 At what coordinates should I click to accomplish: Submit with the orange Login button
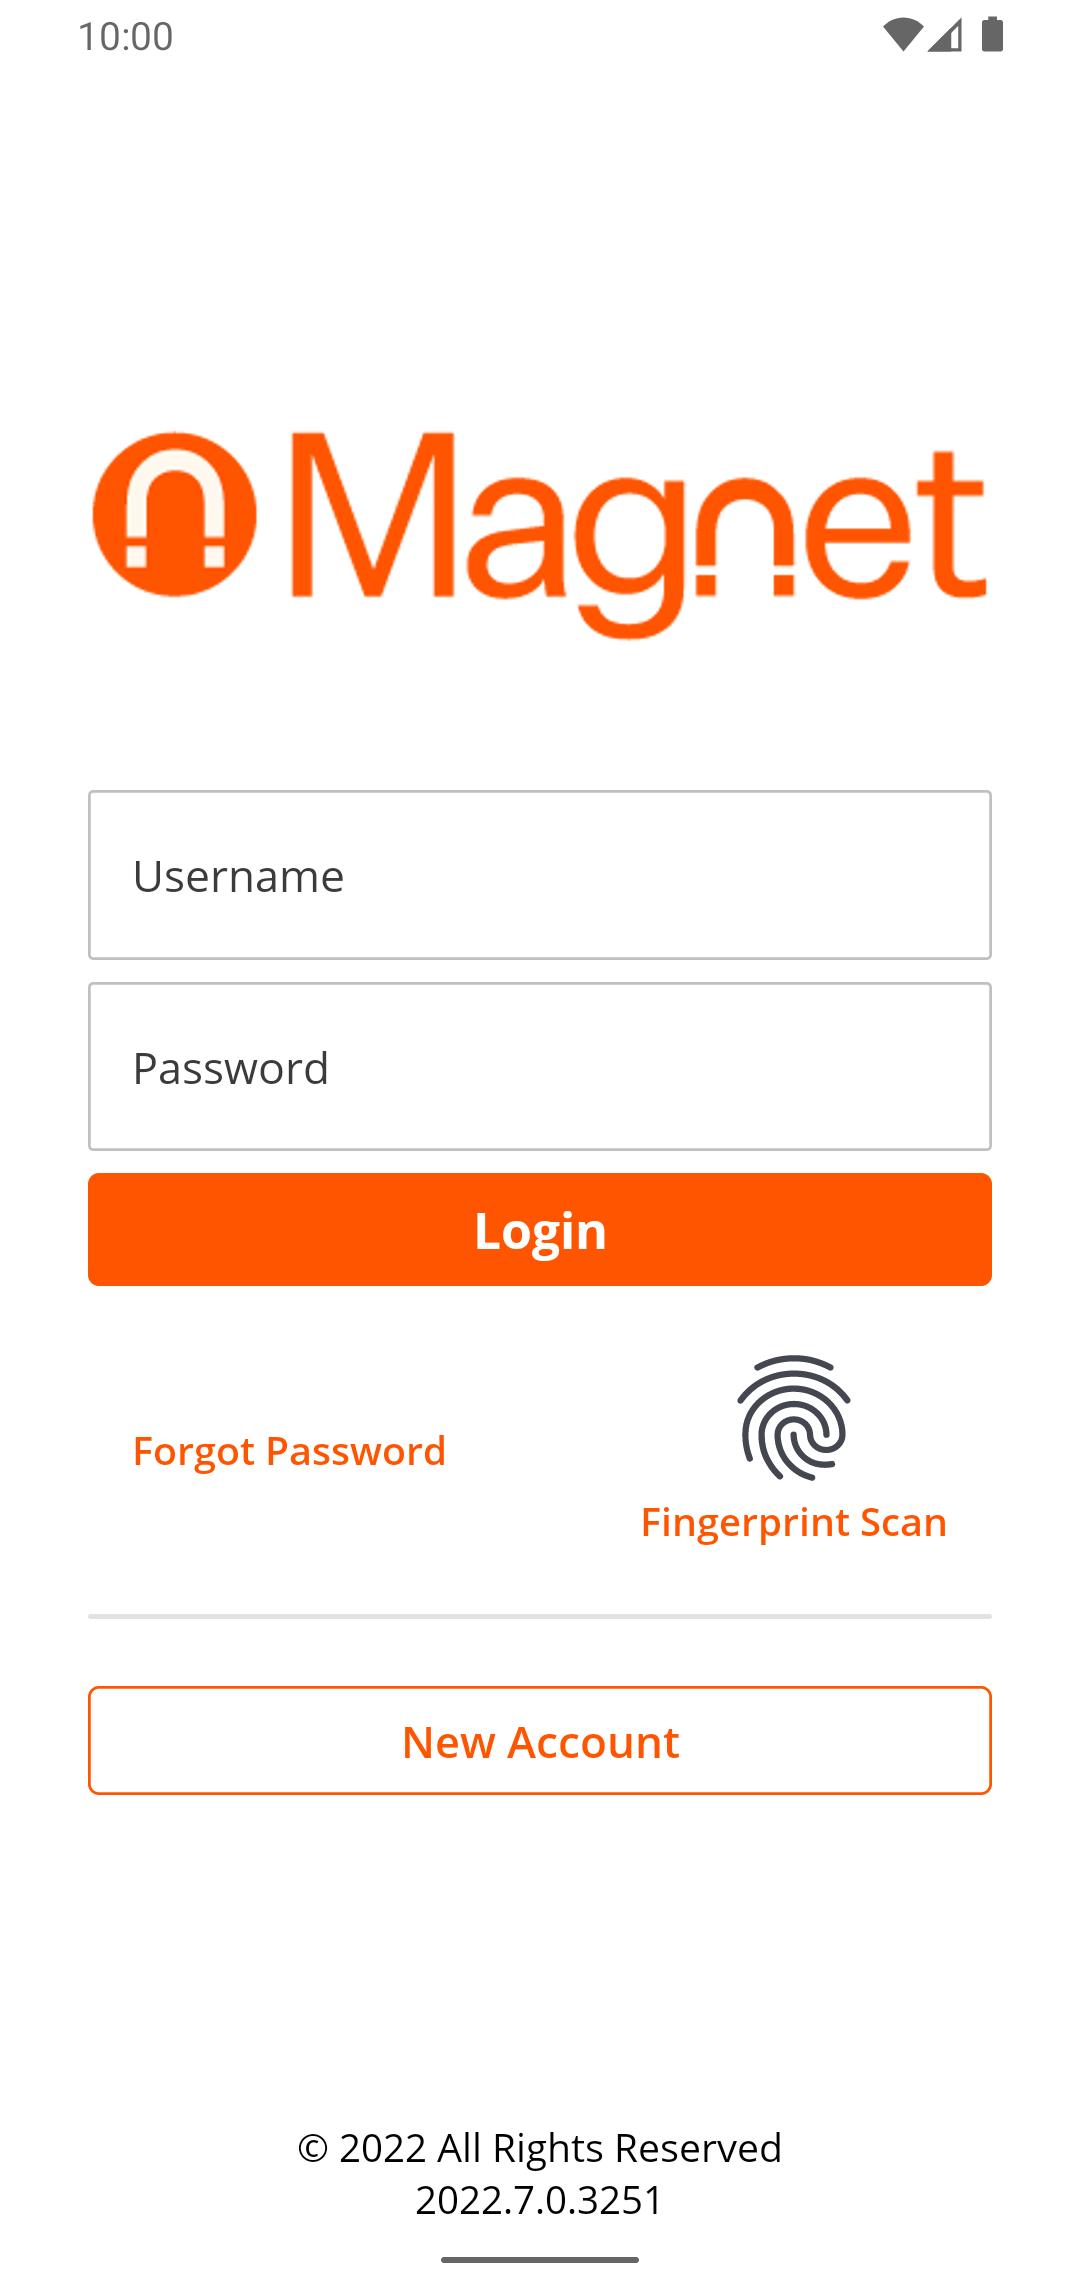pyautogui.click(x=540, y=1230)
